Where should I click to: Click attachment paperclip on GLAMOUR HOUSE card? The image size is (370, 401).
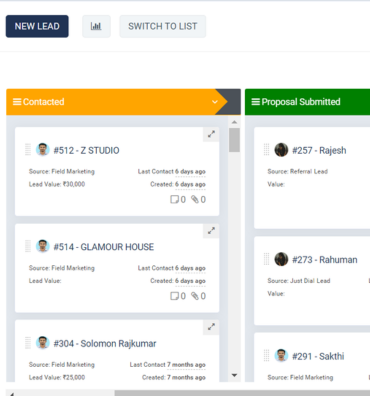coord(195,296)
